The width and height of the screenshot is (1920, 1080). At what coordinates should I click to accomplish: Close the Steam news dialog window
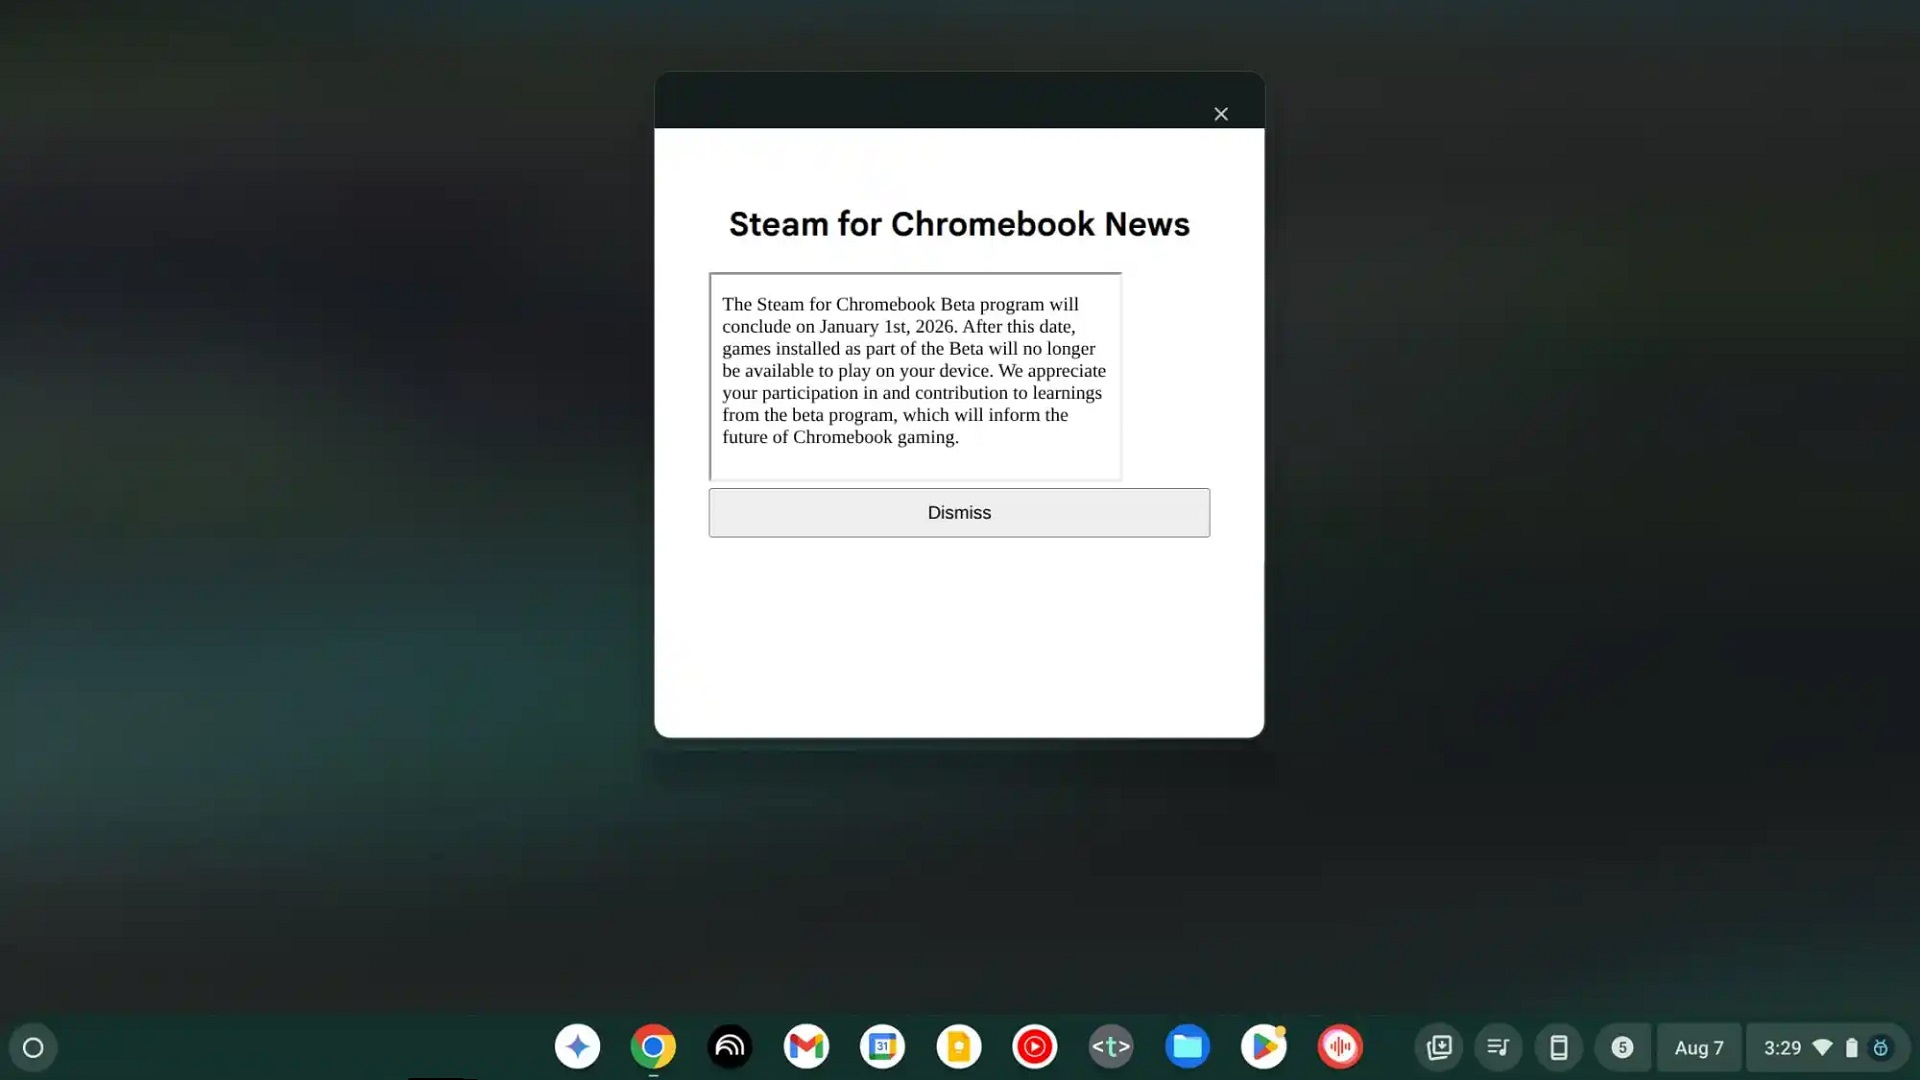(1220, 114)
